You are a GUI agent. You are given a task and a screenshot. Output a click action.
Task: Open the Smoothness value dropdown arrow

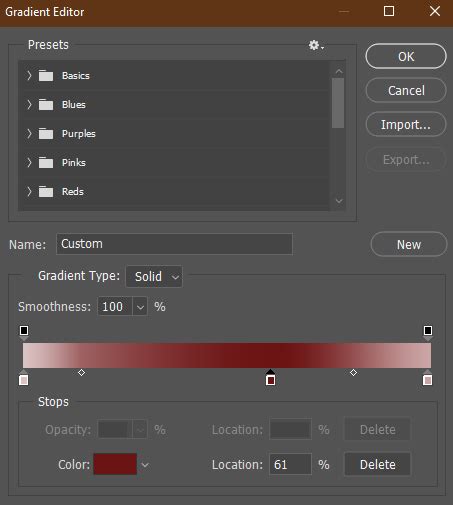140,306
